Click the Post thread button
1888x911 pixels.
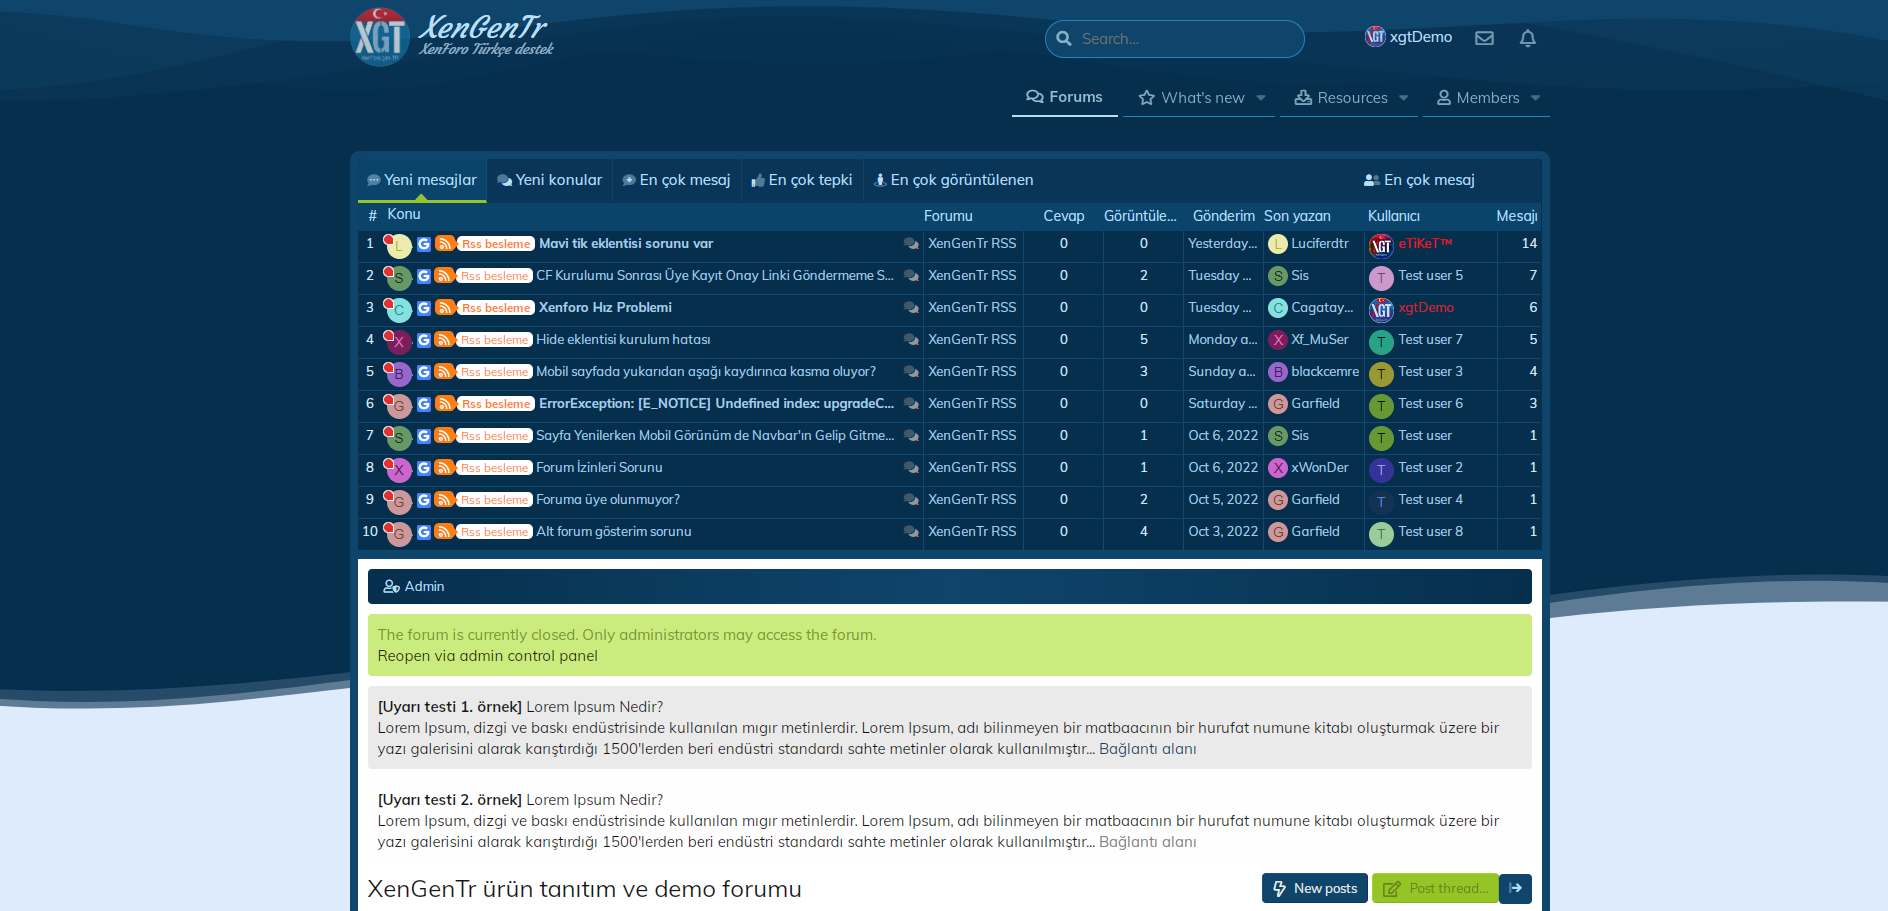point(1435,888)
